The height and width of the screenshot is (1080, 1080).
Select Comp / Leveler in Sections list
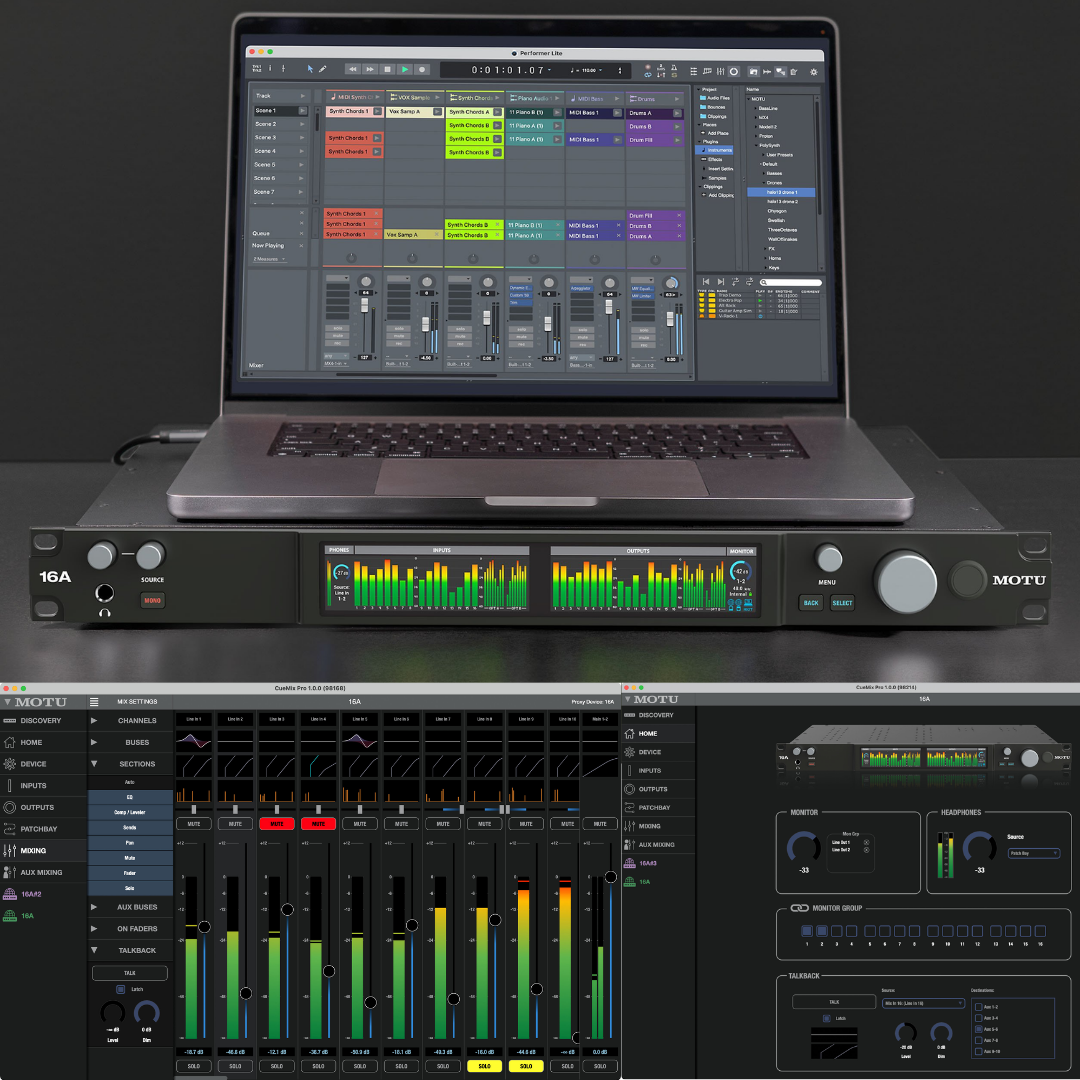pyautogui.click(x=130, y=812)
